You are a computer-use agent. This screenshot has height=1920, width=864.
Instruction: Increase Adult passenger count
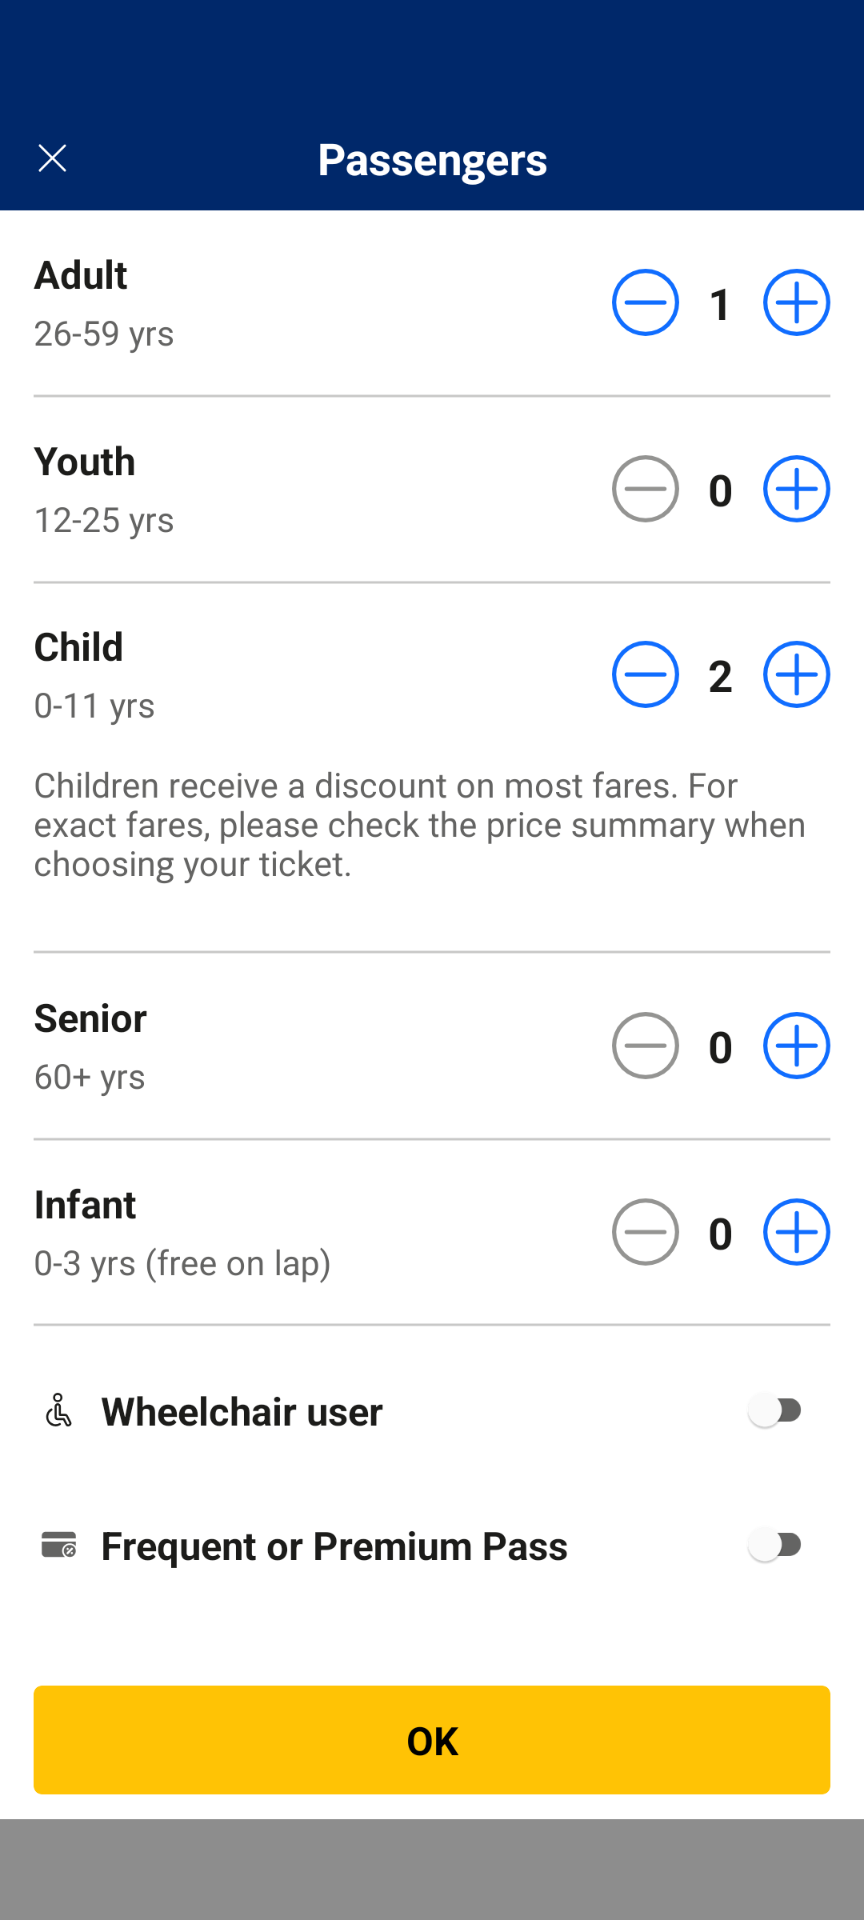796,303
